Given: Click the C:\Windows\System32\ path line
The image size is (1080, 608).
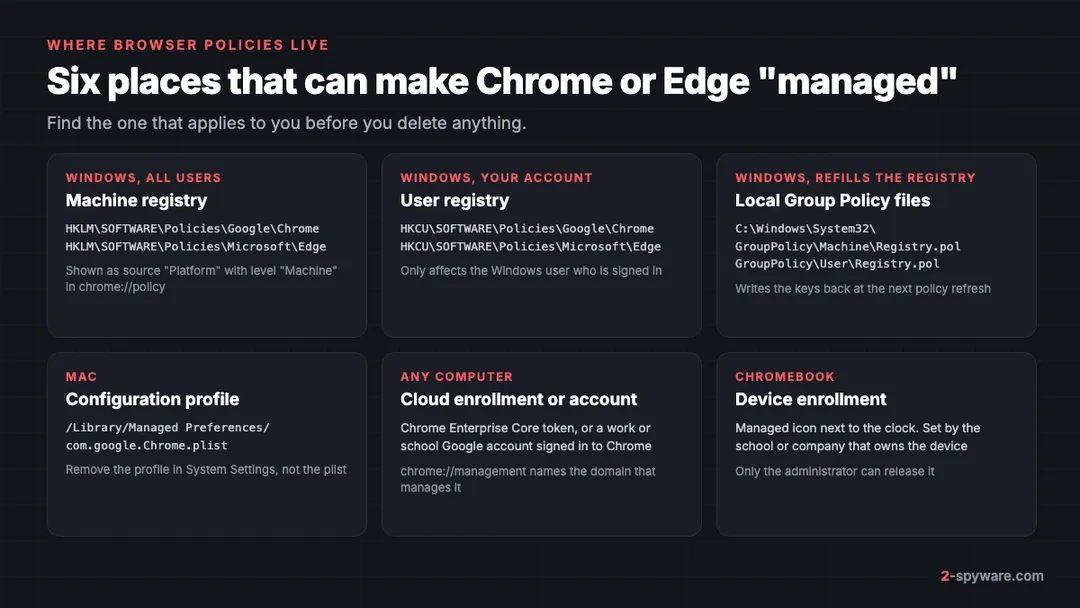Looking at the screenshot, I should pyautogui.click(x=805, y=229).
